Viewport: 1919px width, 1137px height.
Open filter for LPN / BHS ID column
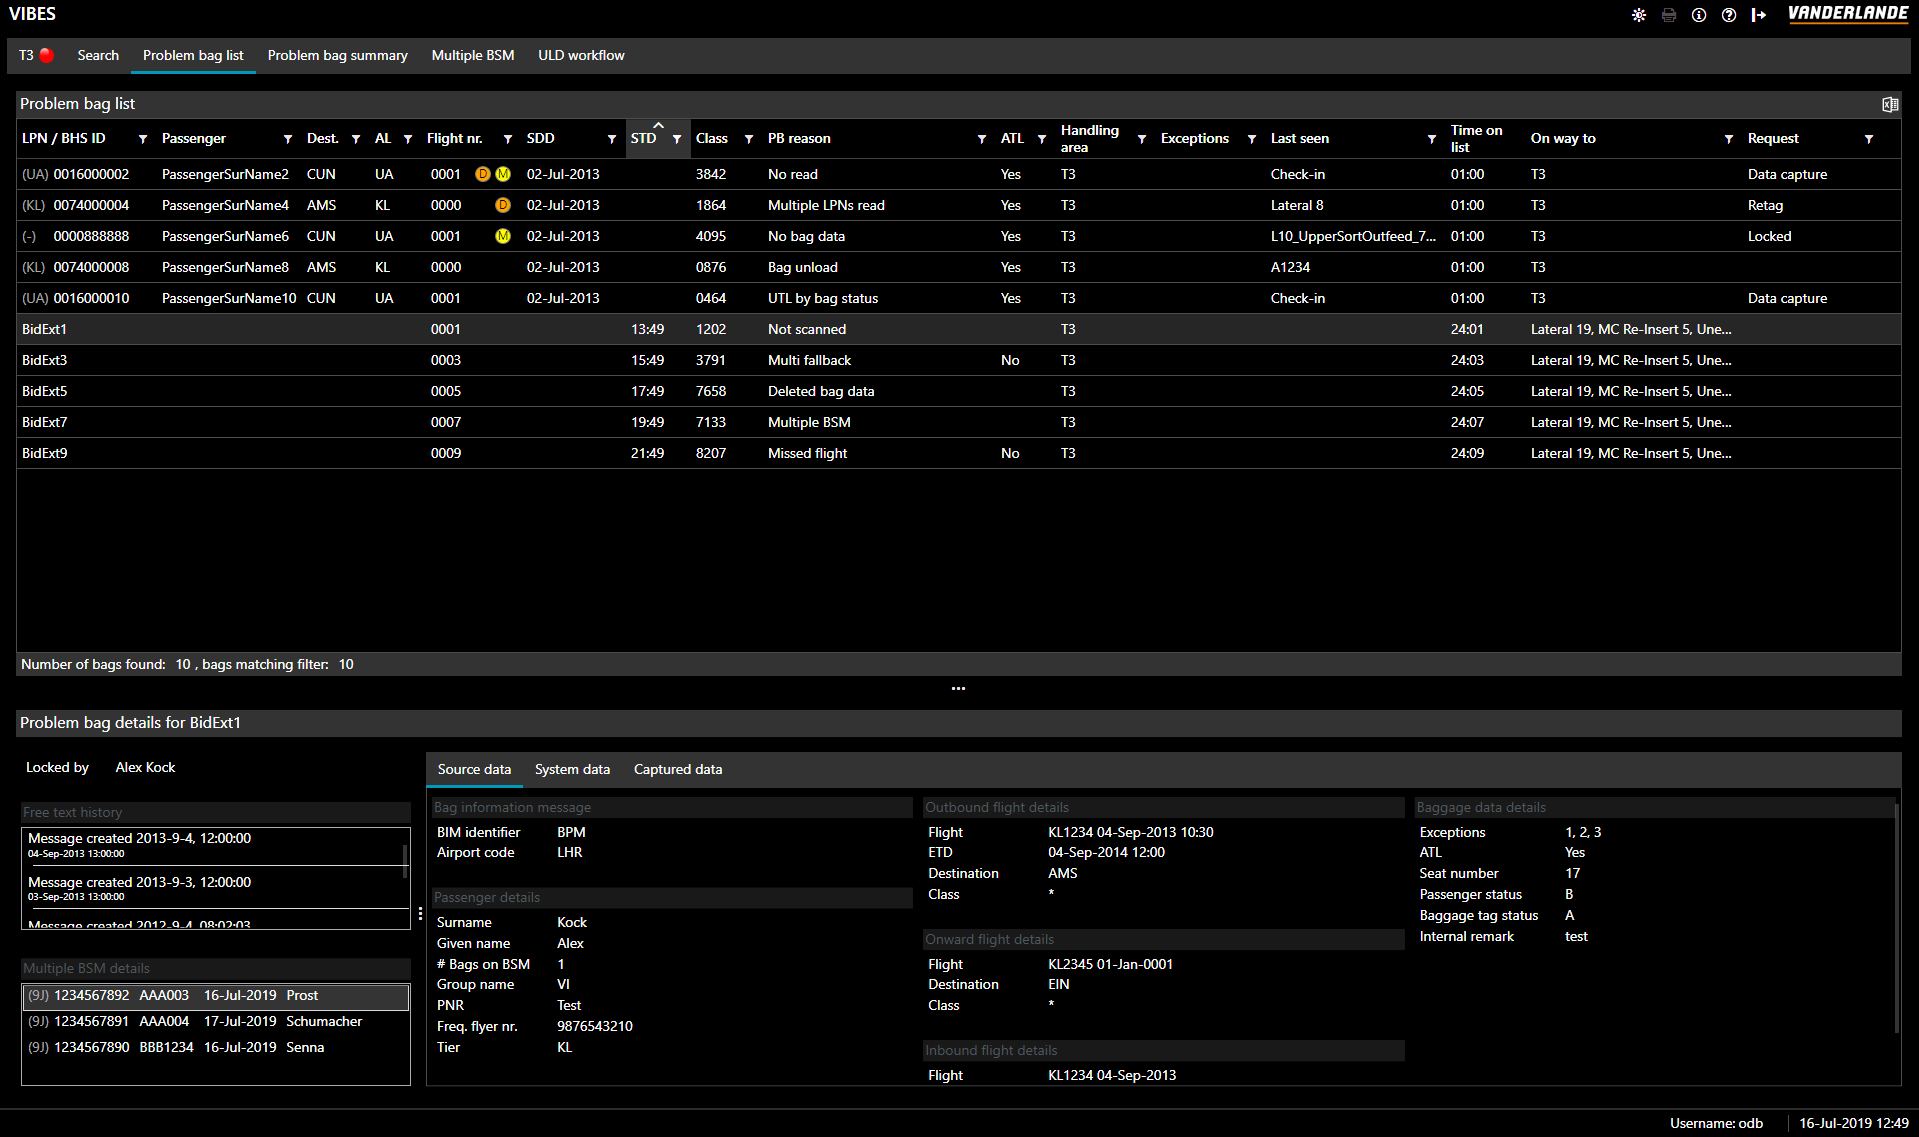pyautogui.click(x=143, y=139)
